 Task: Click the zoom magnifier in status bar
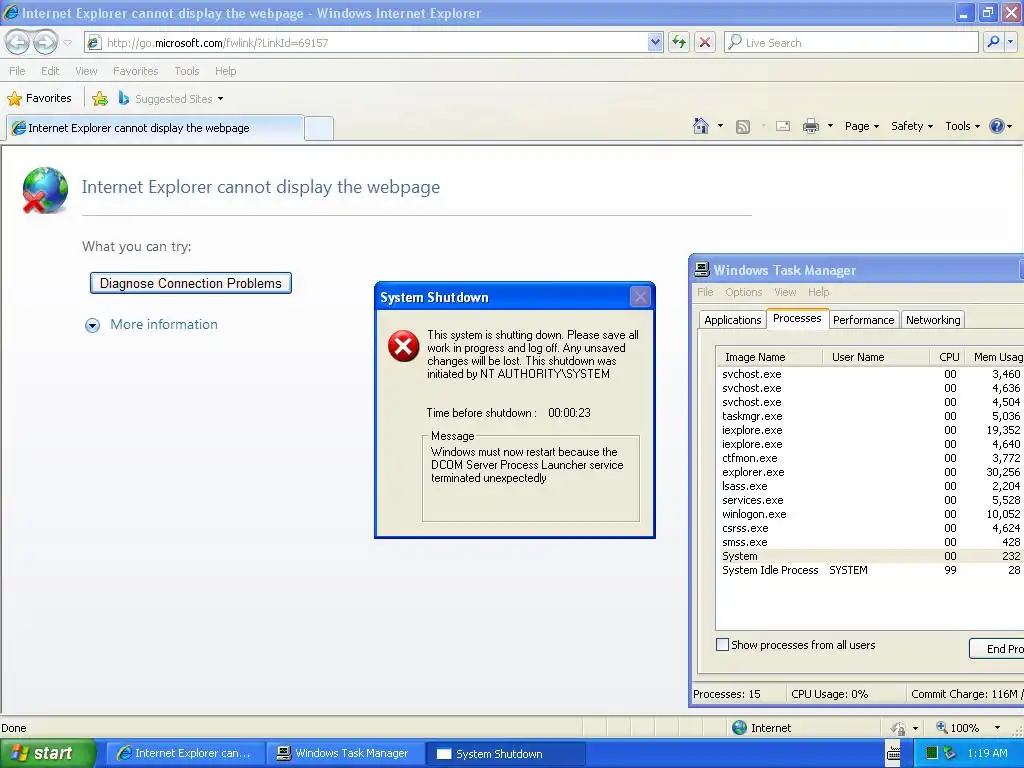pyautogui.click(x=942, y=728)
